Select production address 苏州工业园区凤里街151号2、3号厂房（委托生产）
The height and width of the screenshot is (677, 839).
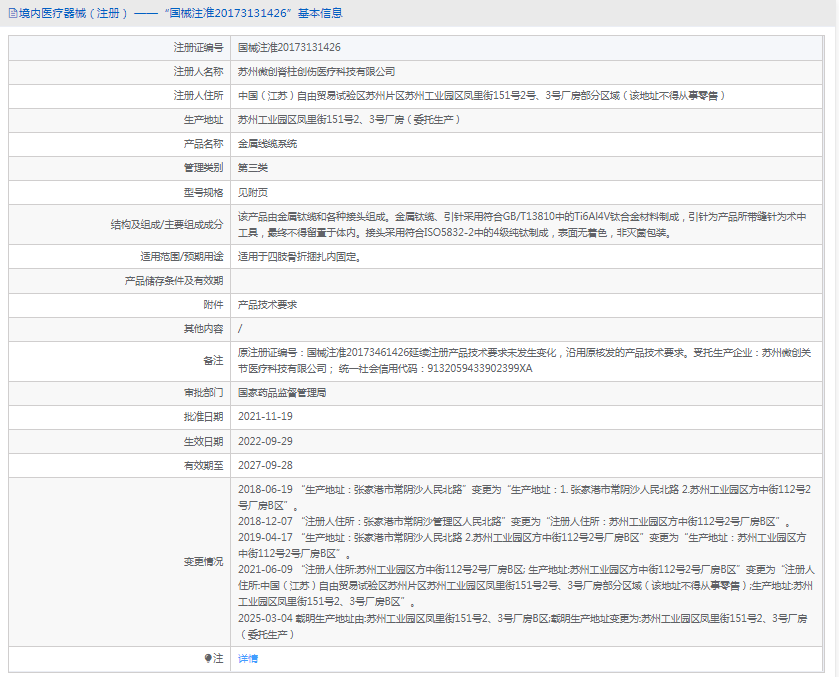tap(349, 120)
